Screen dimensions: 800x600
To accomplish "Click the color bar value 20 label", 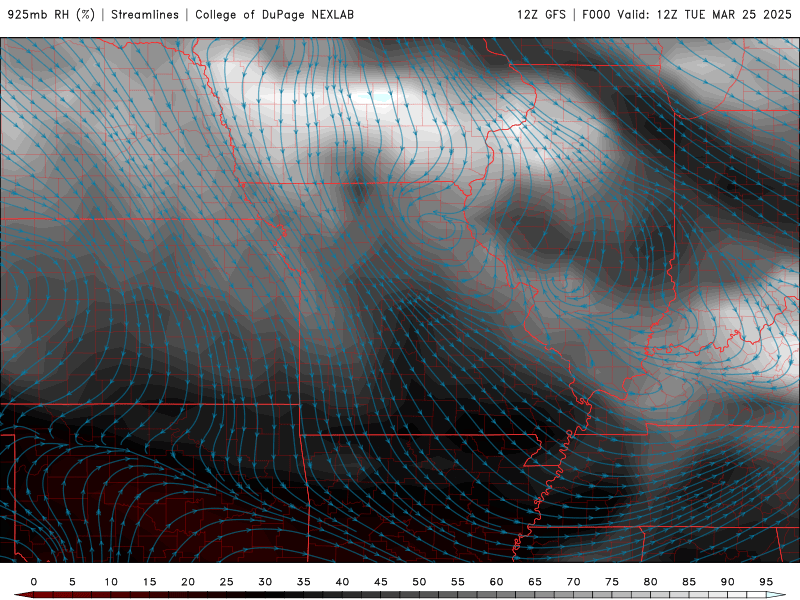I will [x=188, y=582].
